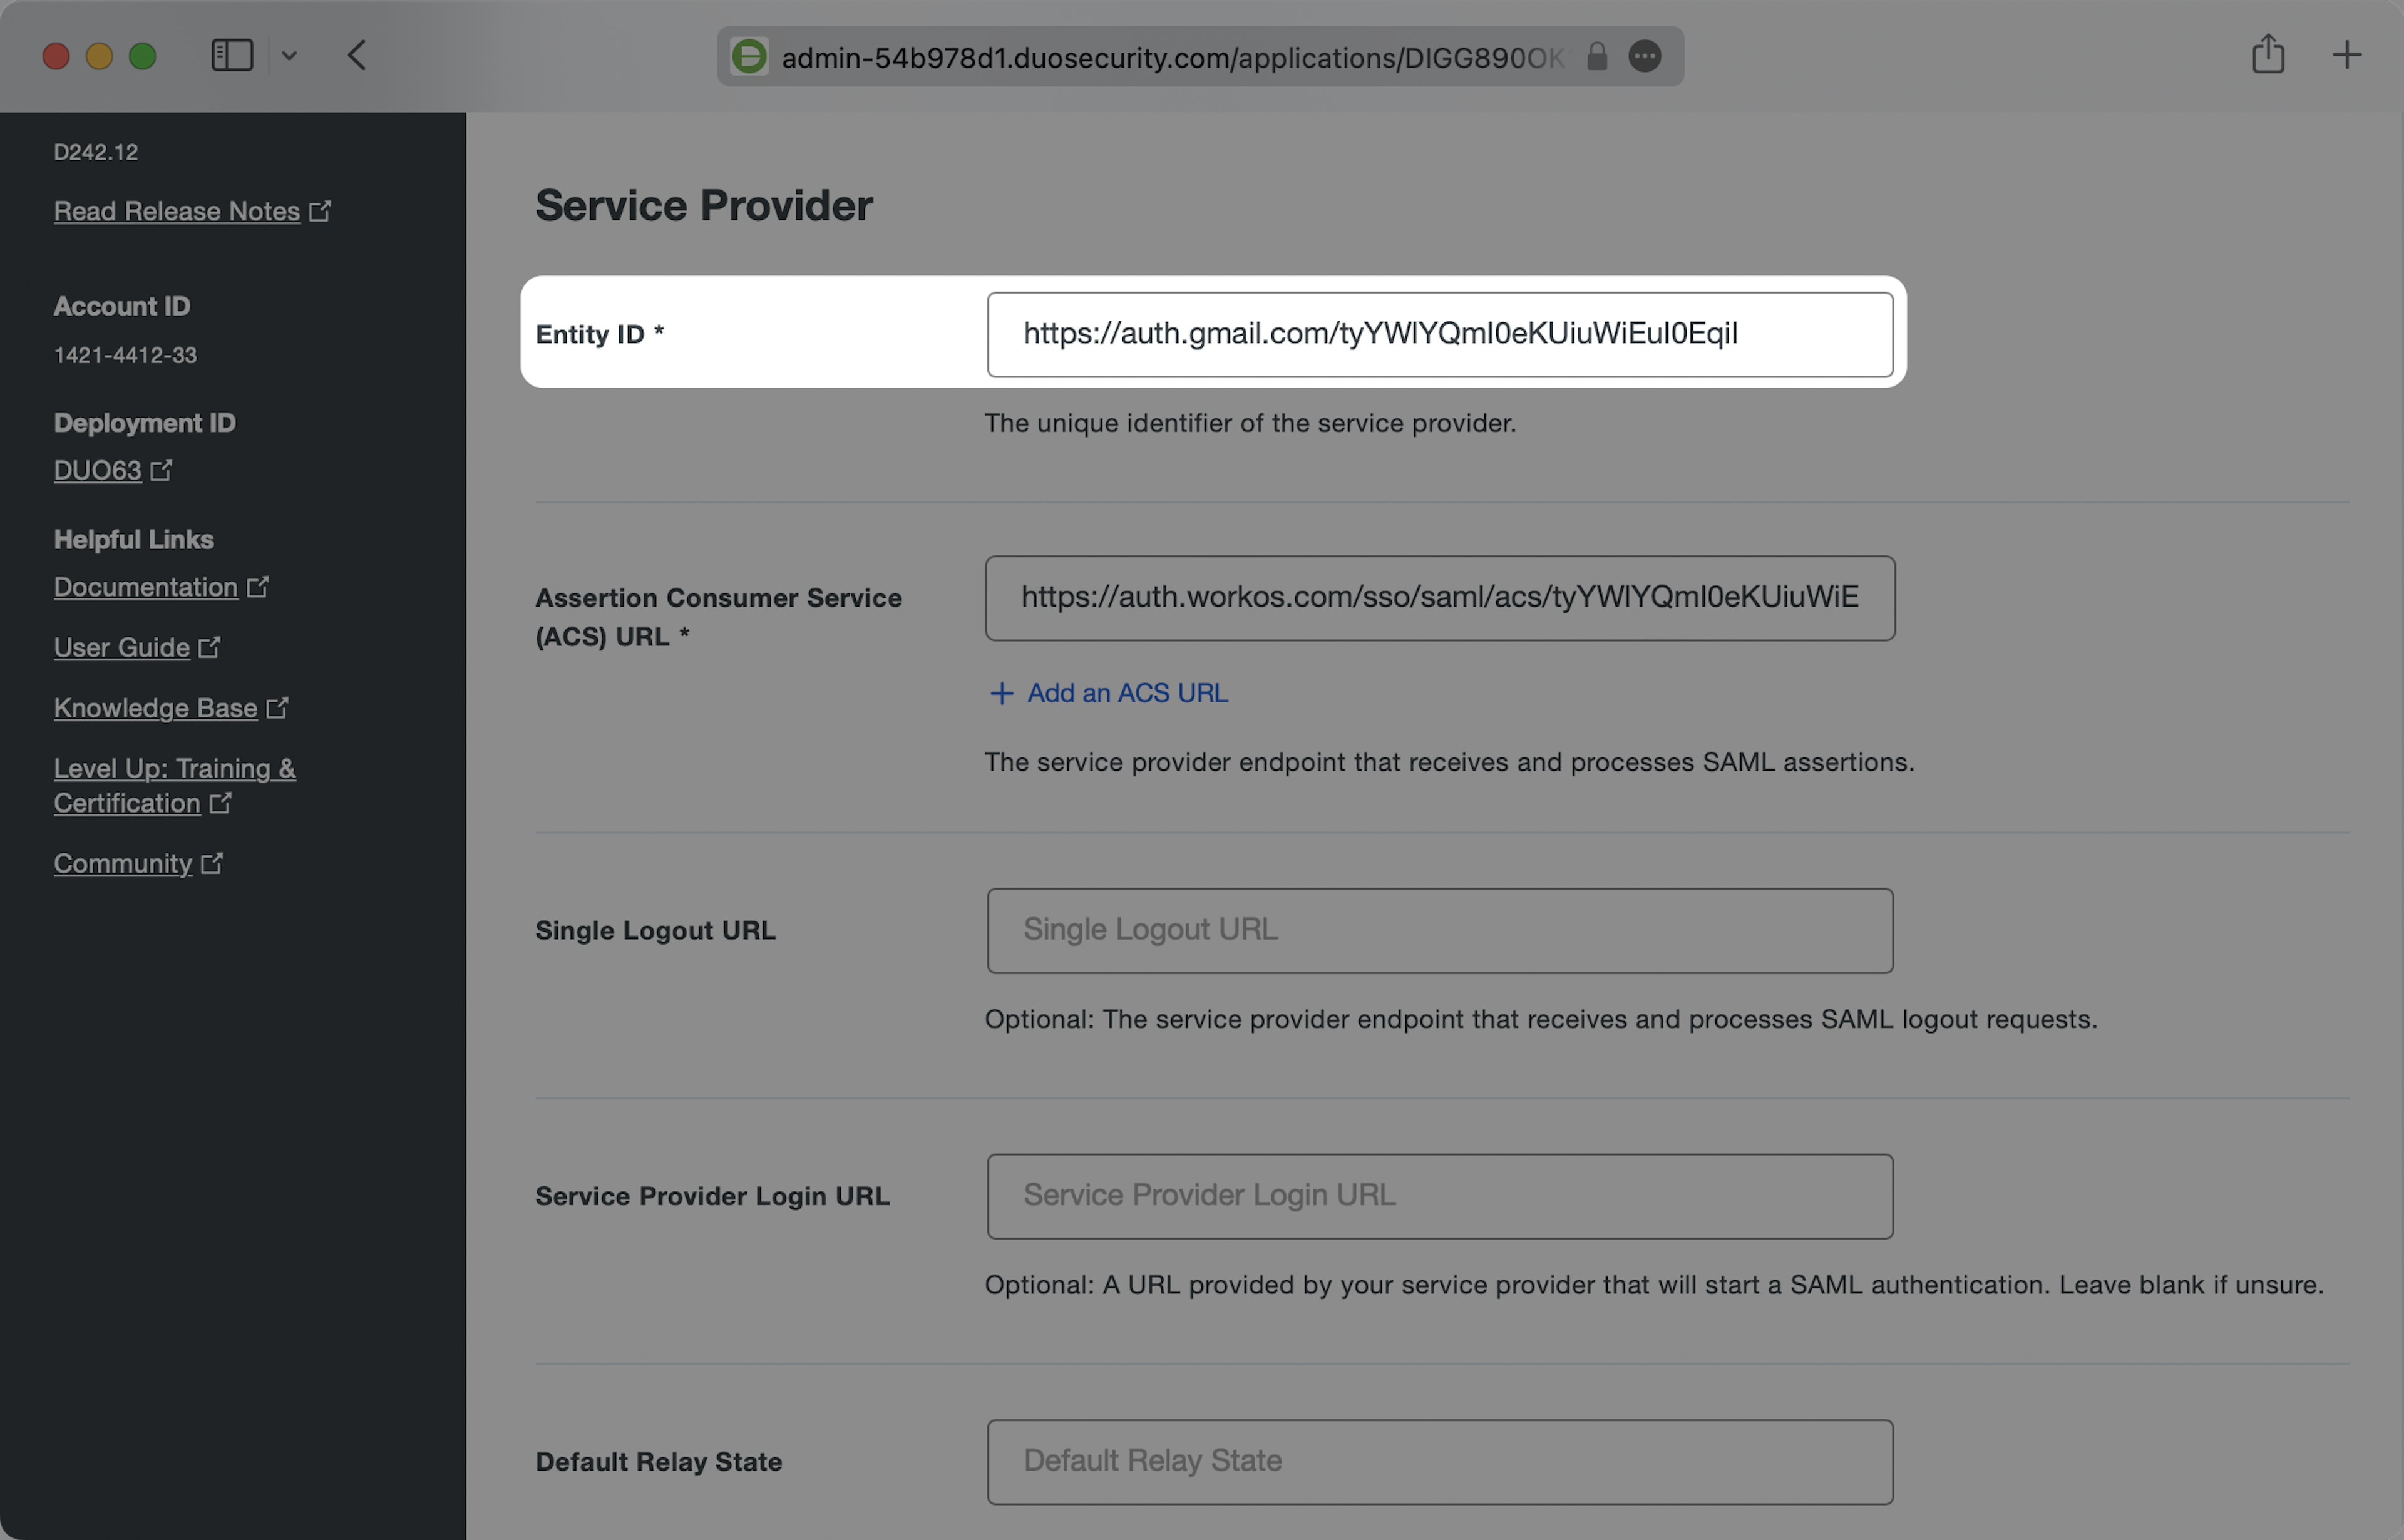Open the Documentation helpful link

coord(146,587)
